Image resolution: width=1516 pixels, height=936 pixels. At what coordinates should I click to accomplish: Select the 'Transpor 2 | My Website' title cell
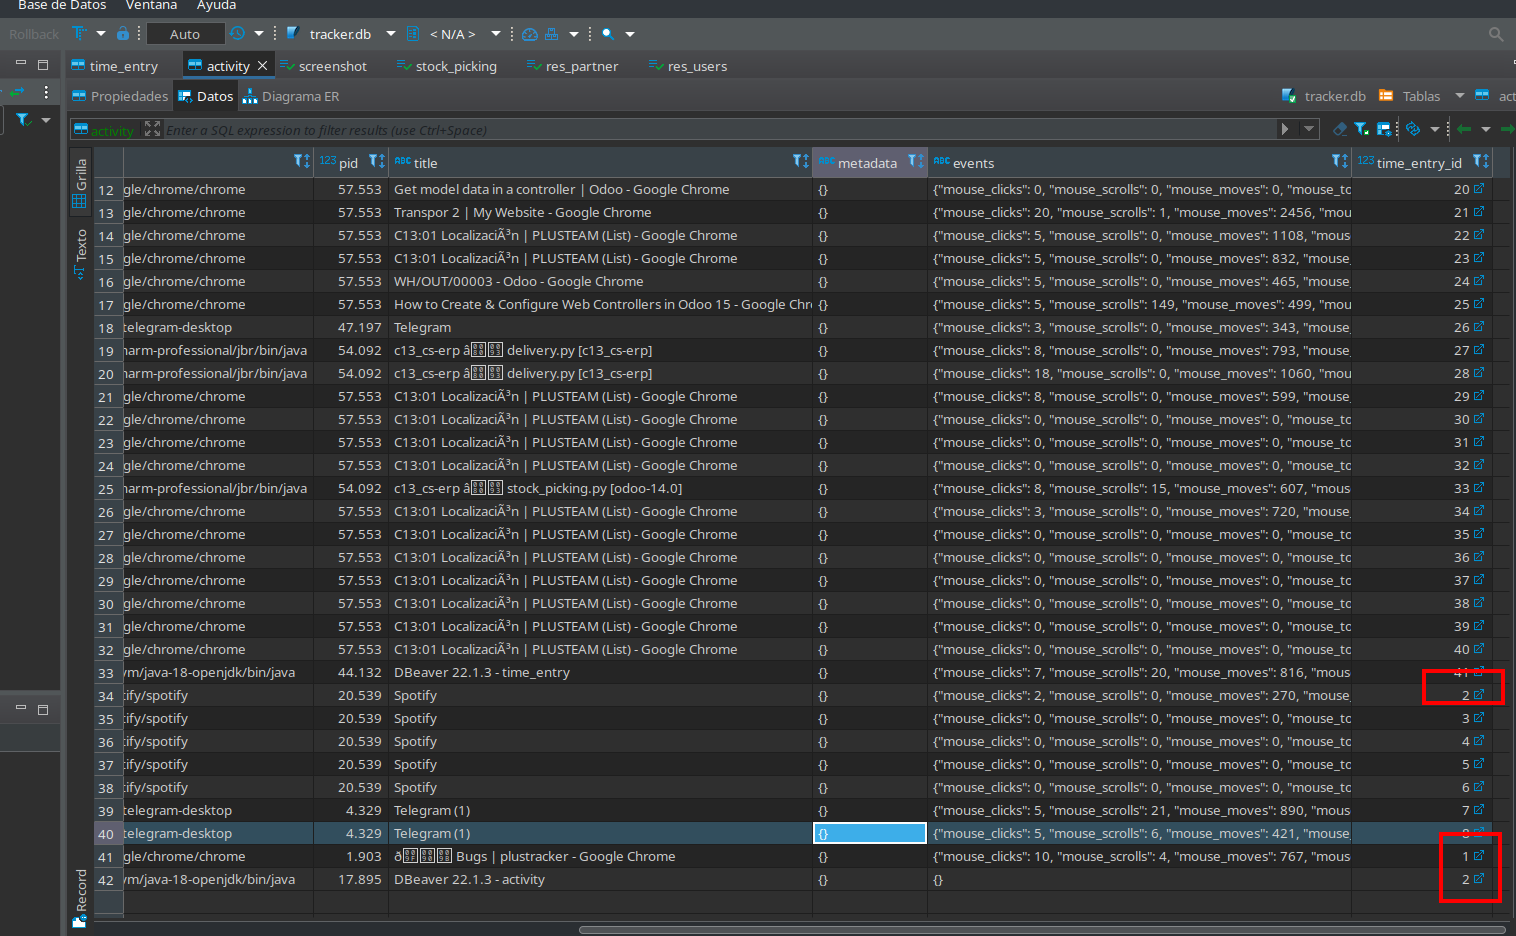tap(600, 212)
